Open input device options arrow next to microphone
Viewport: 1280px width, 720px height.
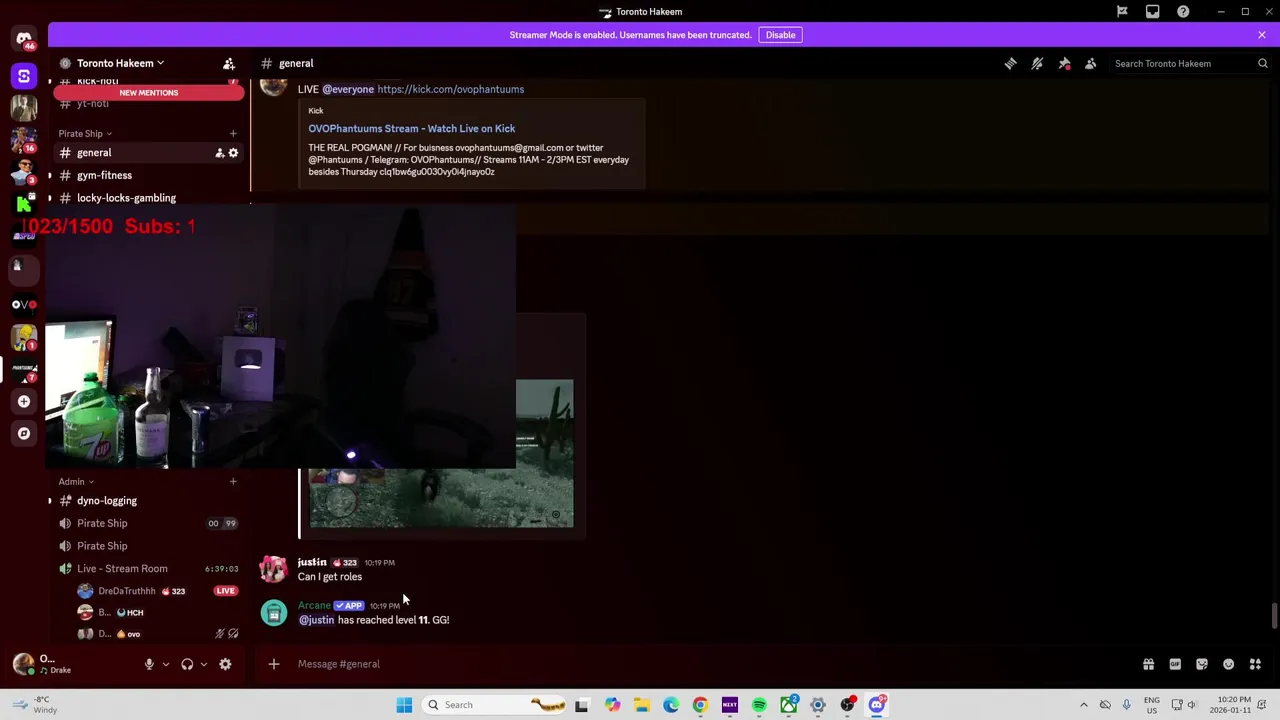(x=166, y=664)
